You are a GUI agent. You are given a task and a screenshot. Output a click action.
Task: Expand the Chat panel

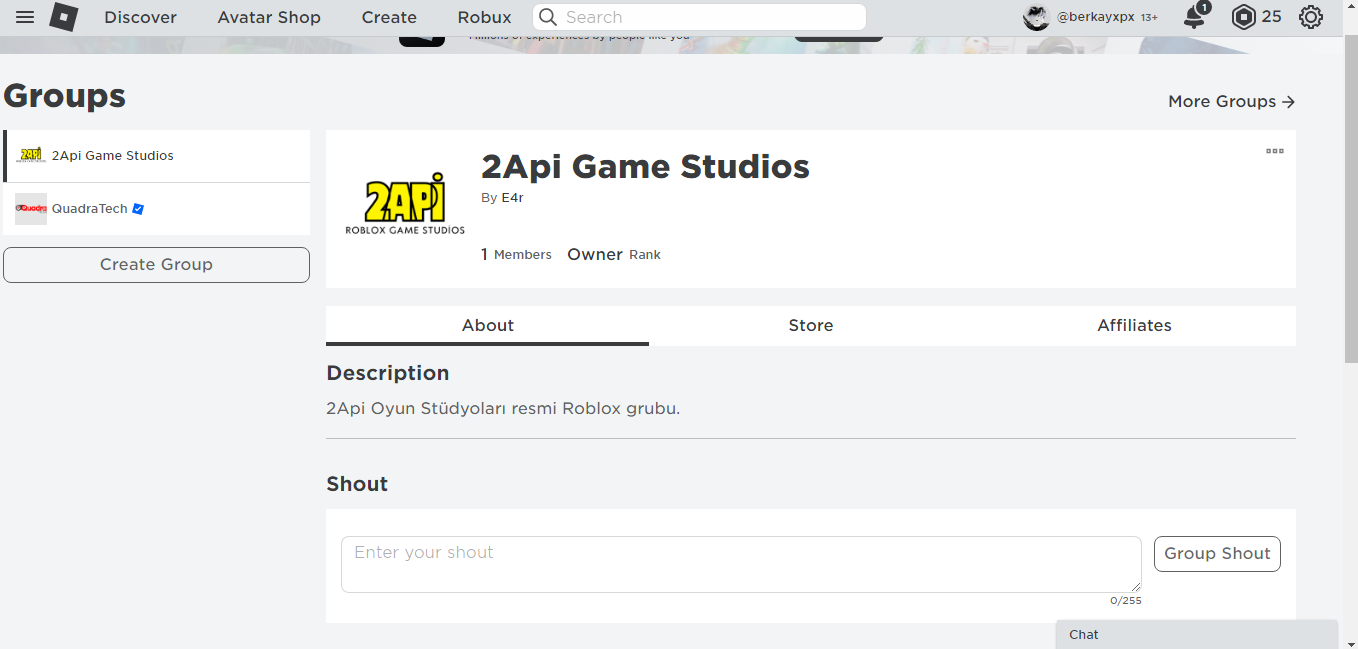coord(1196,634)
